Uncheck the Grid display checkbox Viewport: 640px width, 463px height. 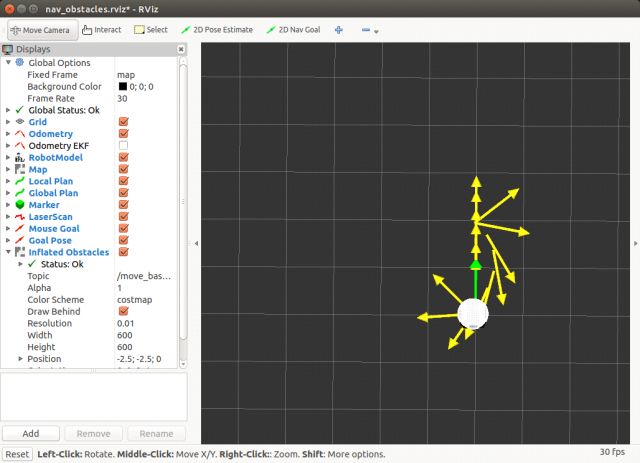pos(123,121)
